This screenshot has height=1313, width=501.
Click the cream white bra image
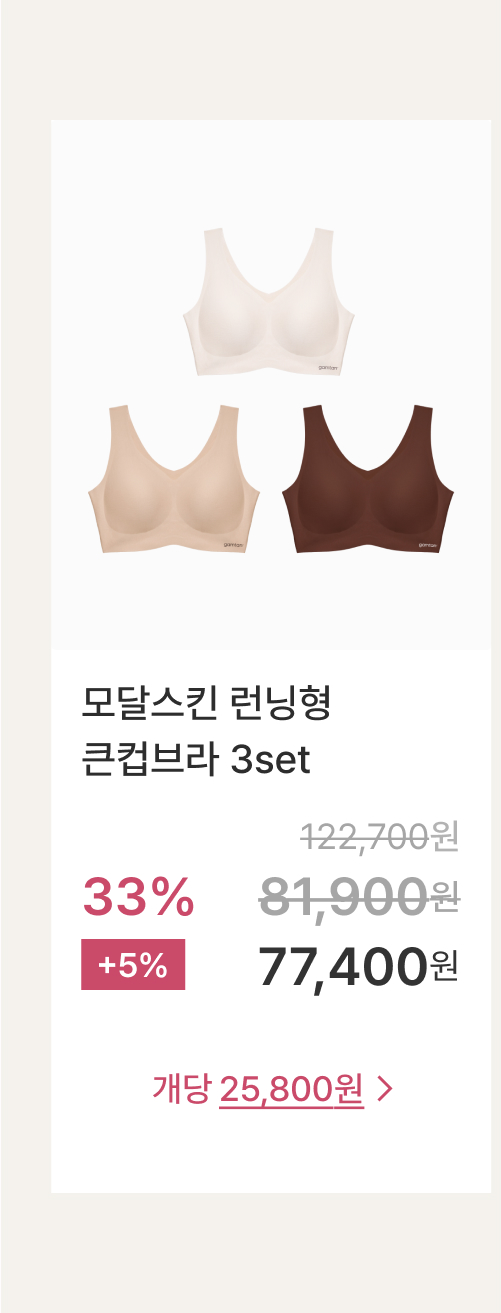pos(270,302)
